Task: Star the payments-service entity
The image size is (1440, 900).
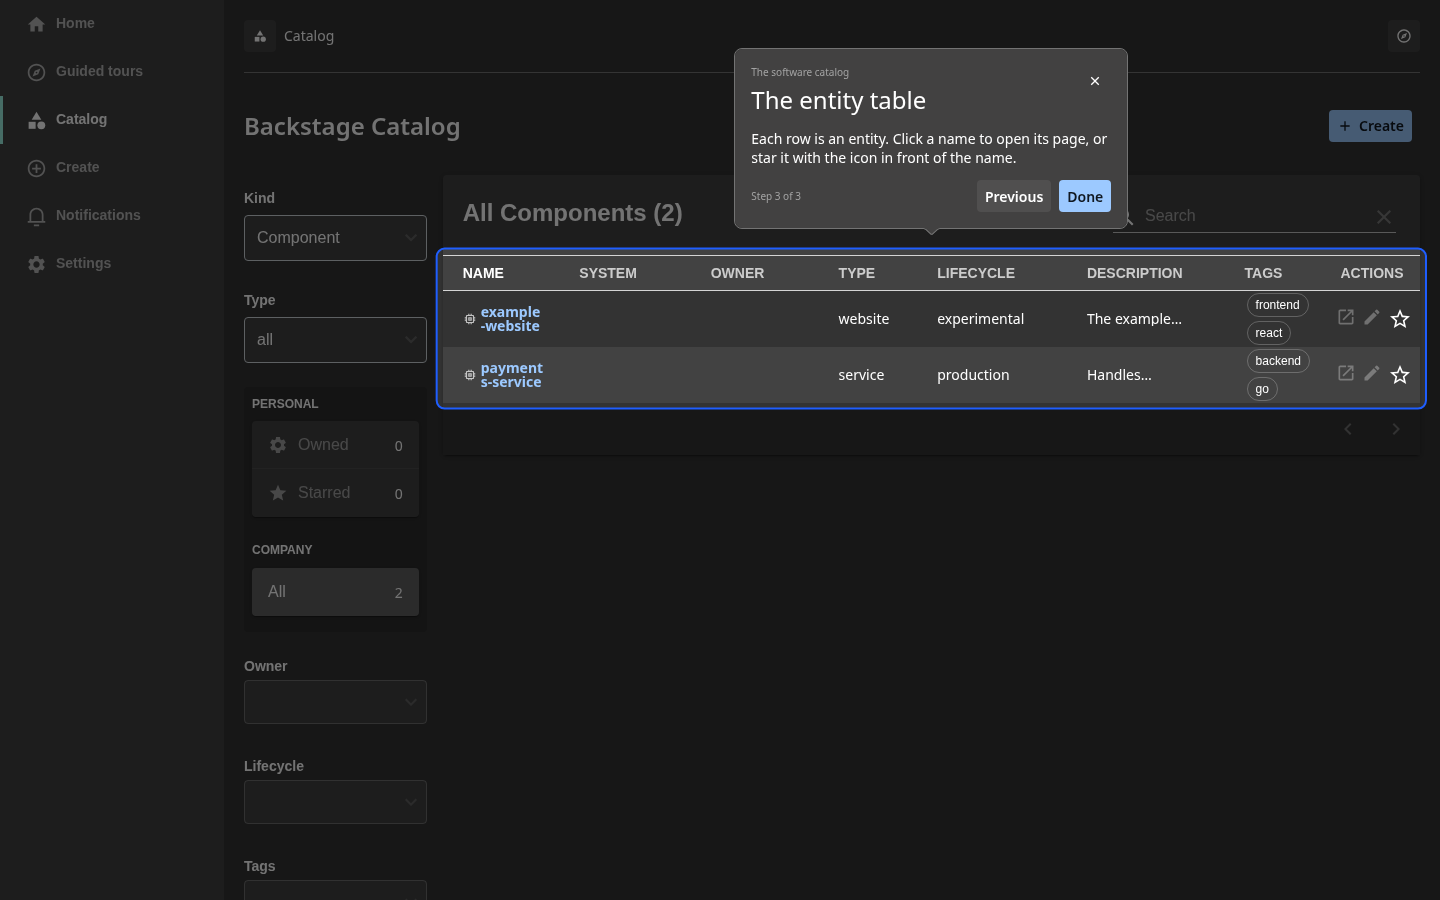Action: [x=1400, y=375]
